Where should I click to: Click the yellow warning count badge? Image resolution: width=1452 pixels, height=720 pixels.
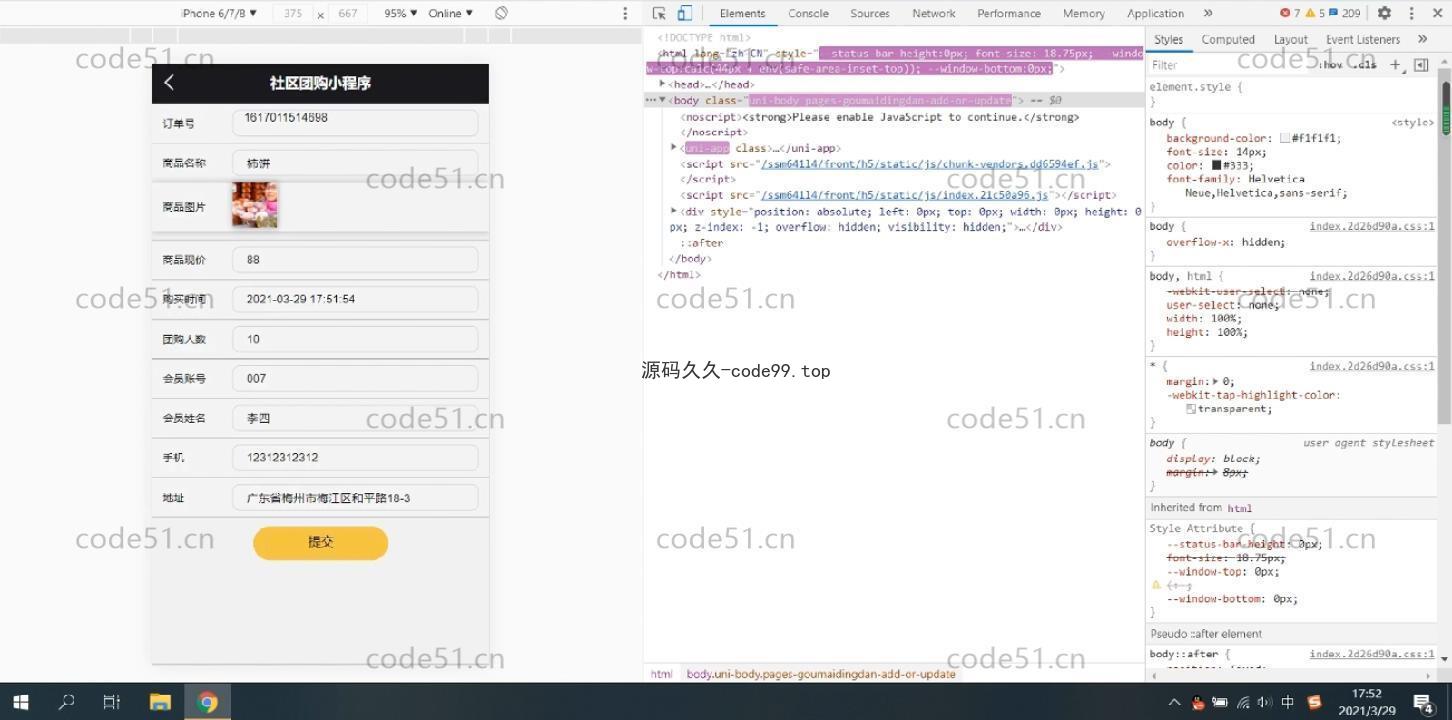coord(1315,13)
